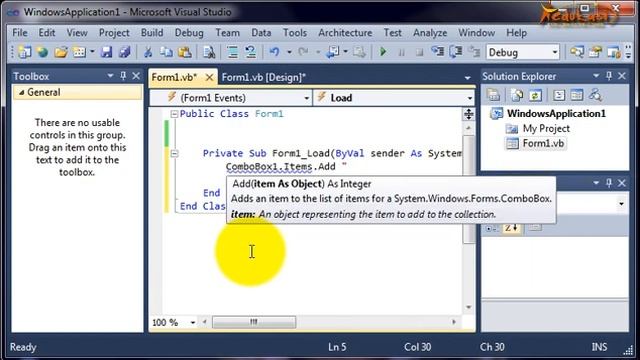Open the Undo history dropdown arrow
Viewport: 640px width, 360px height.
pyautogui.click(x=289, y=52)
